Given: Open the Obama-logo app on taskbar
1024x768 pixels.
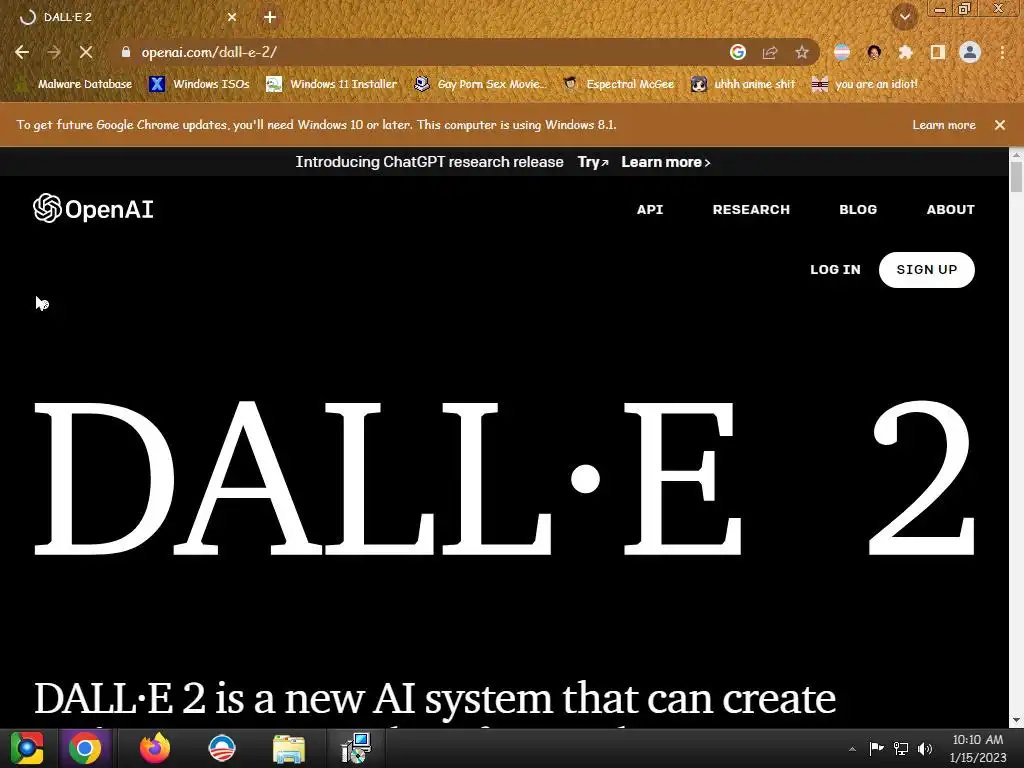Looking at the screenshot, I should point(221,748).
